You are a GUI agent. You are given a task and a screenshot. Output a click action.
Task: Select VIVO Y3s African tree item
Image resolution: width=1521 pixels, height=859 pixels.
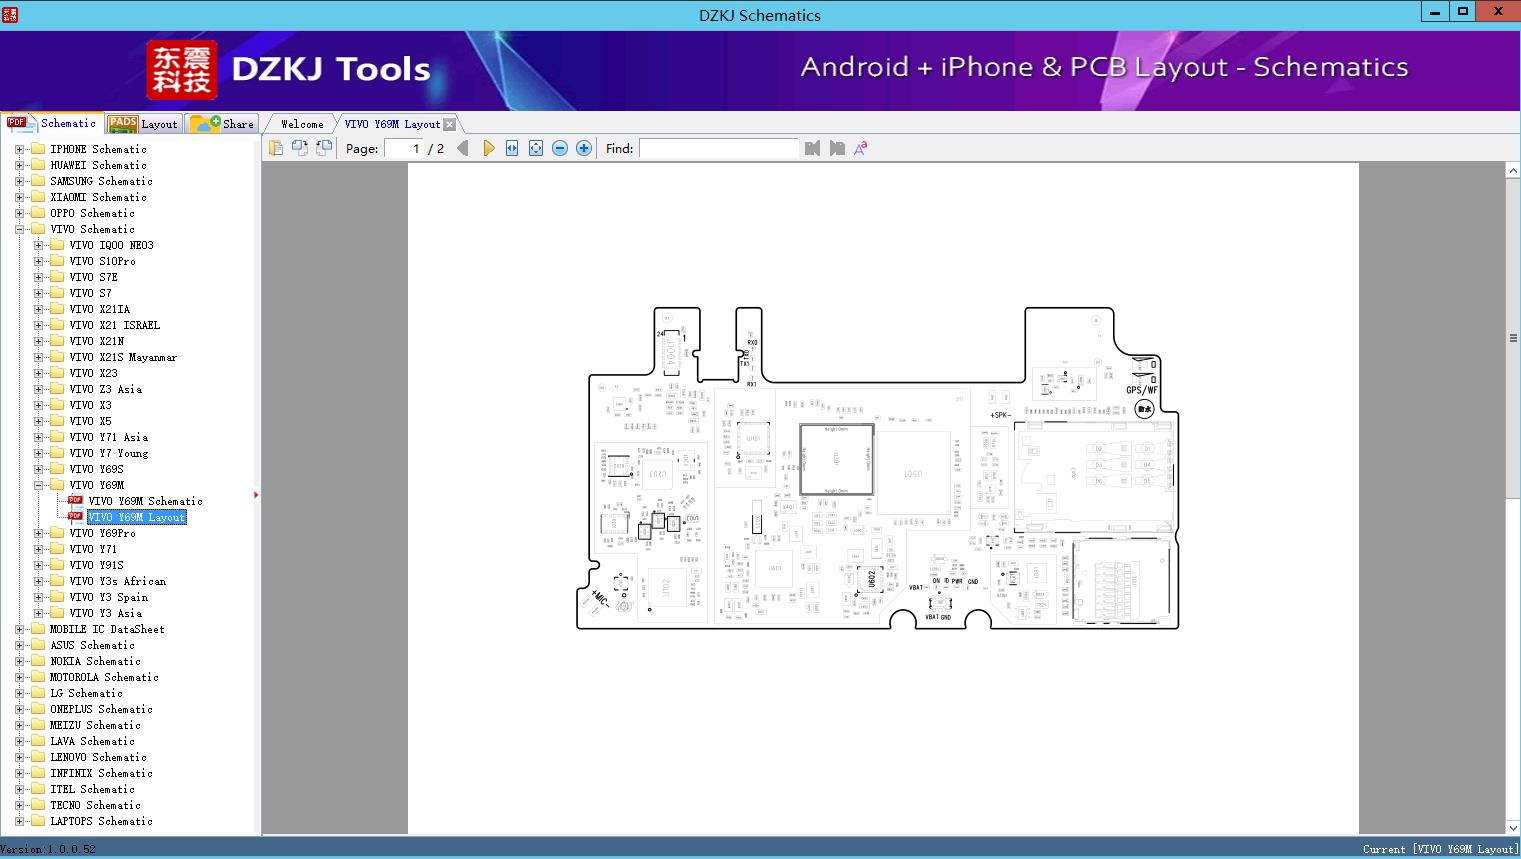coord(117,581)
